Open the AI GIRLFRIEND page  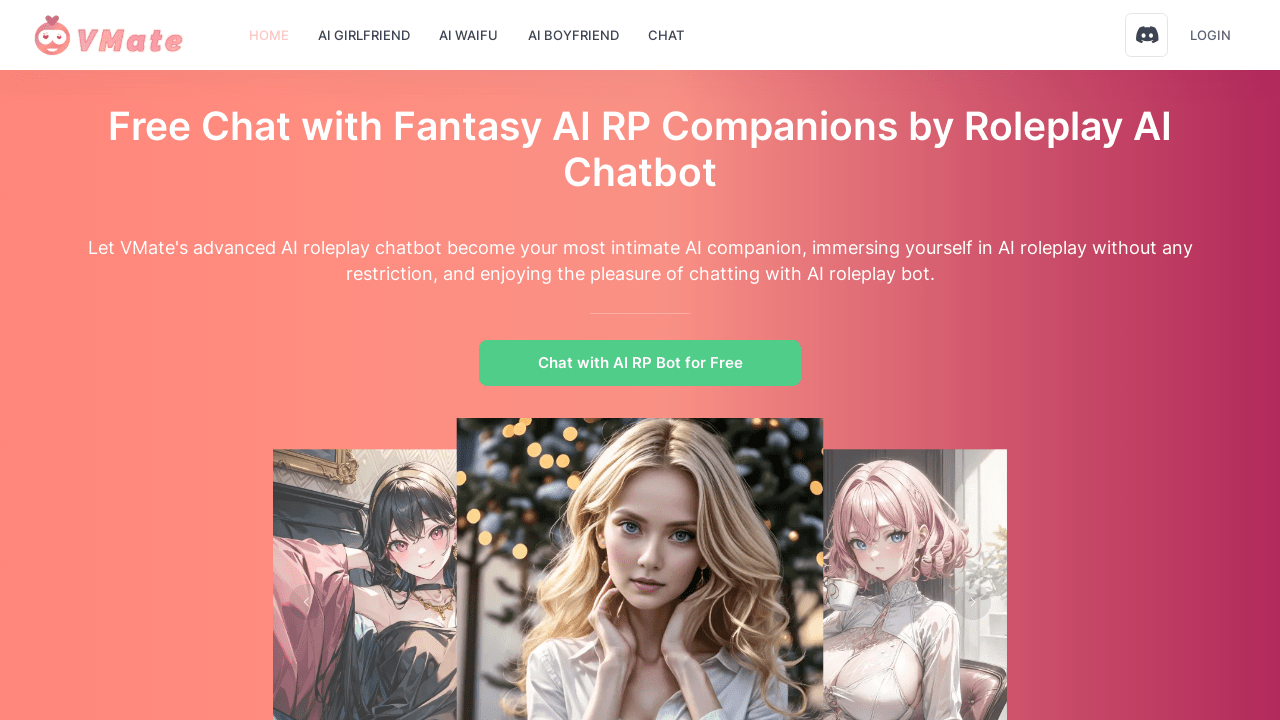pyautogui.click(x=364, y=35)
